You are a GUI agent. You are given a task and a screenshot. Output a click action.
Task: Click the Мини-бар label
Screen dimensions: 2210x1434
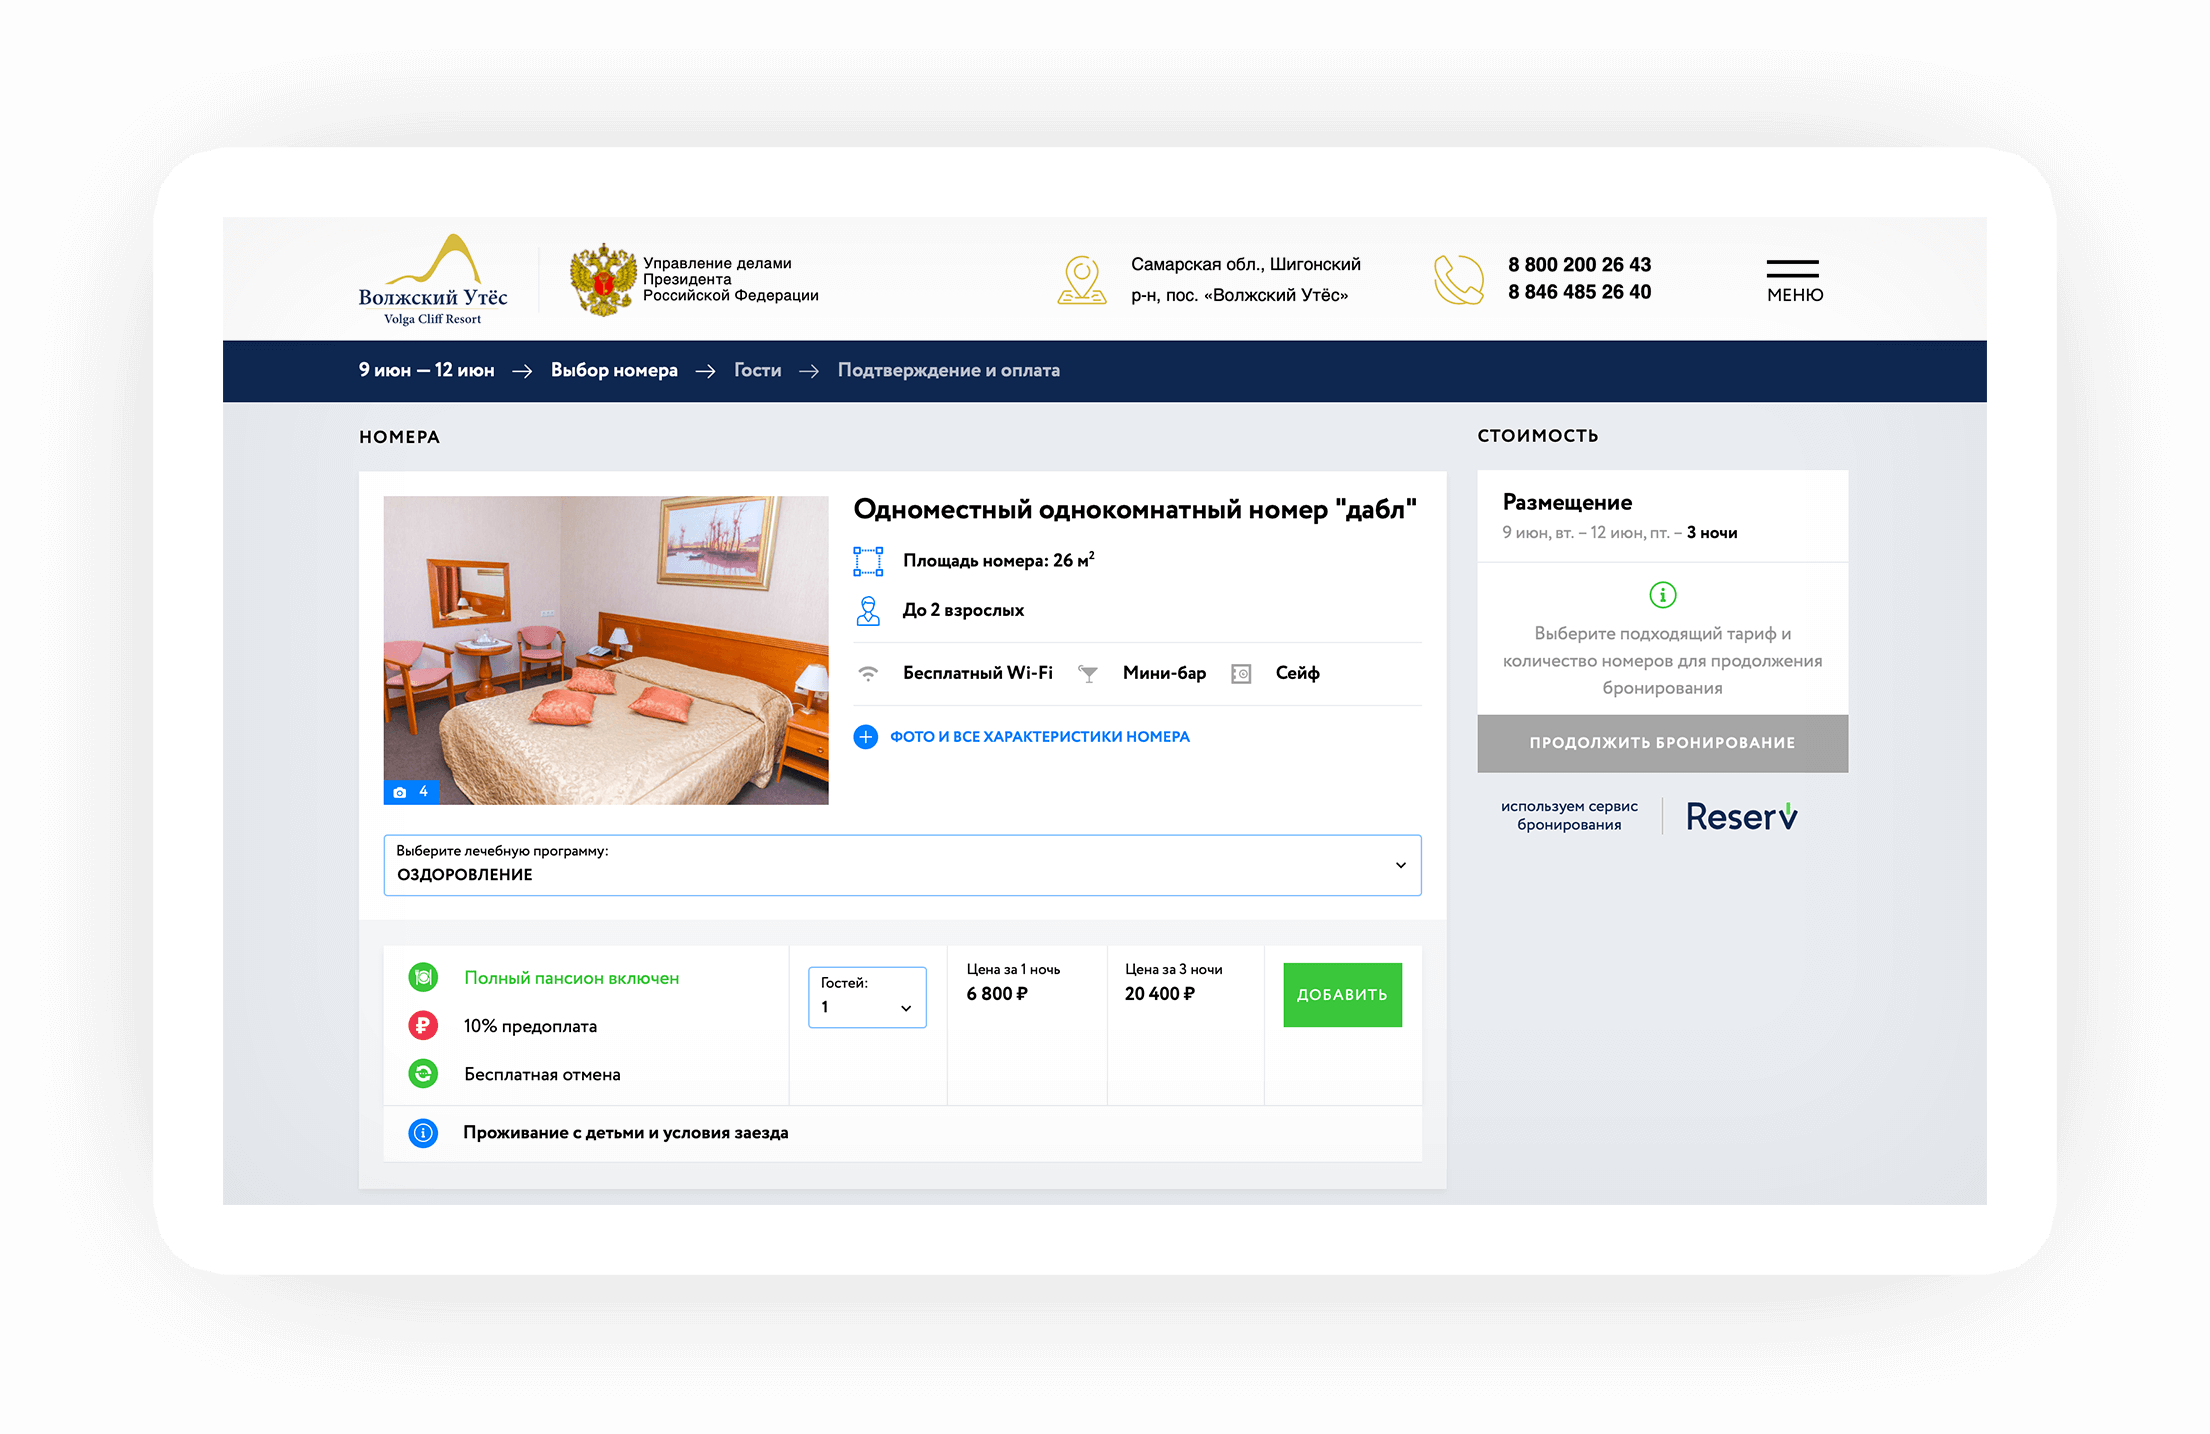(1164, 673)
